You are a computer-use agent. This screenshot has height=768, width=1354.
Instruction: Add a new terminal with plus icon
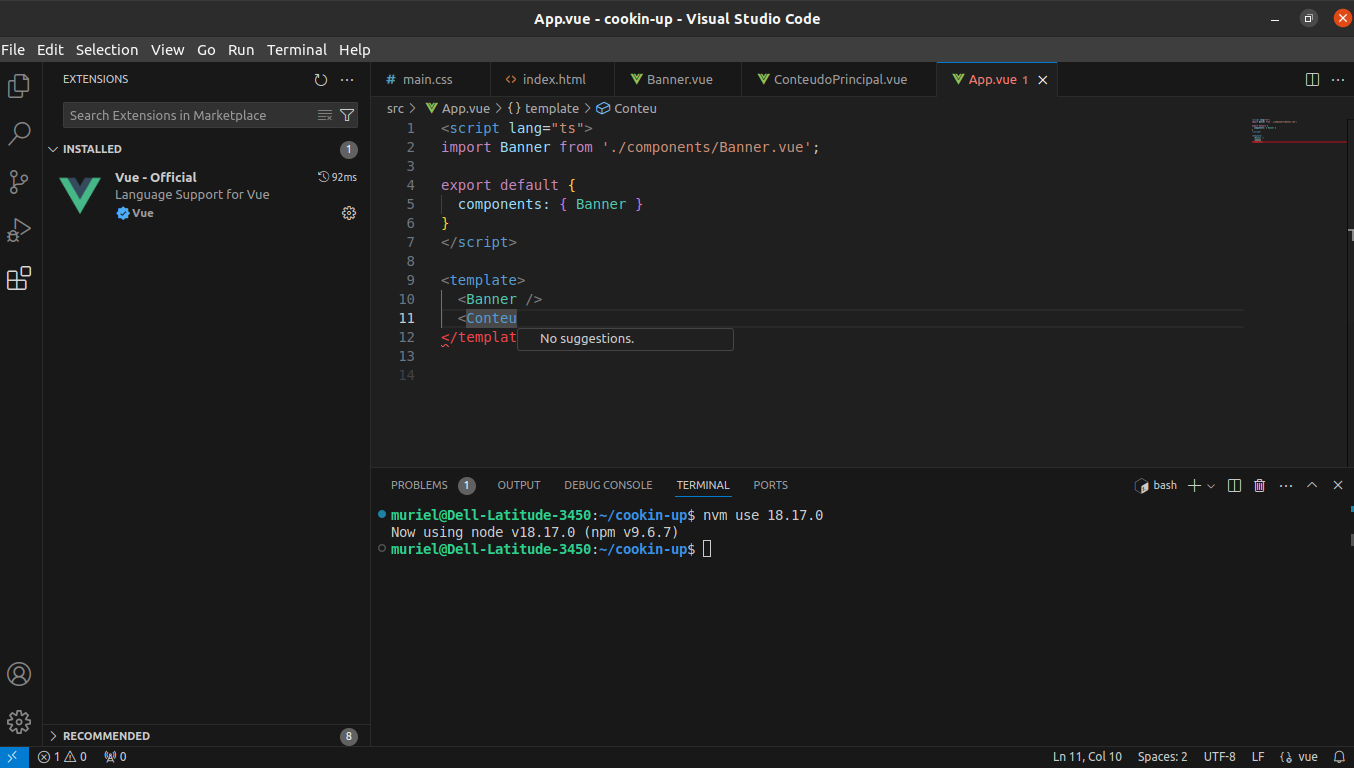(1193, 485)
